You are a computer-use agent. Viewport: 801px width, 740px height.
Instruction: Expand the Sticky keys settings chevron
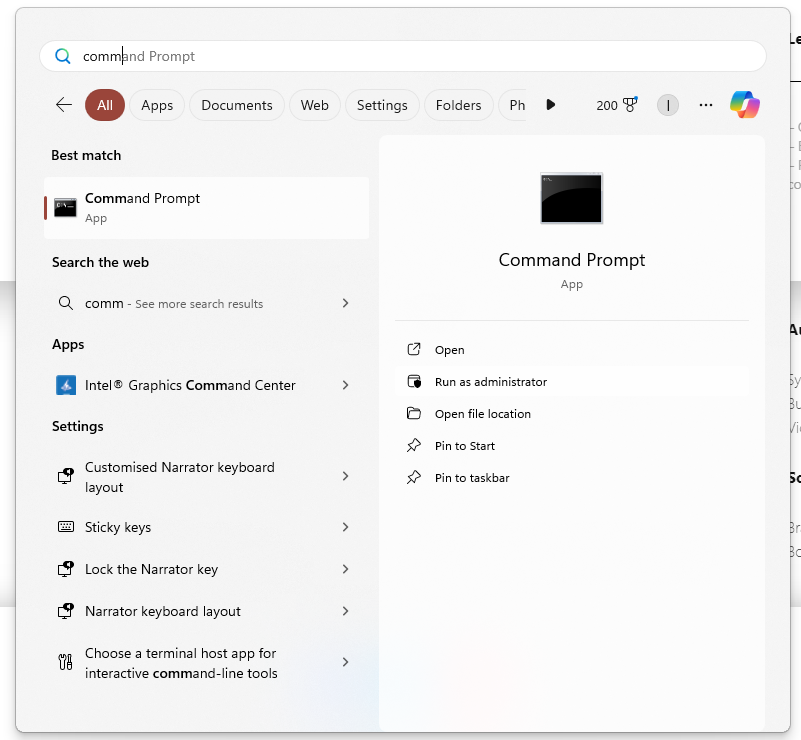point(345,527)
